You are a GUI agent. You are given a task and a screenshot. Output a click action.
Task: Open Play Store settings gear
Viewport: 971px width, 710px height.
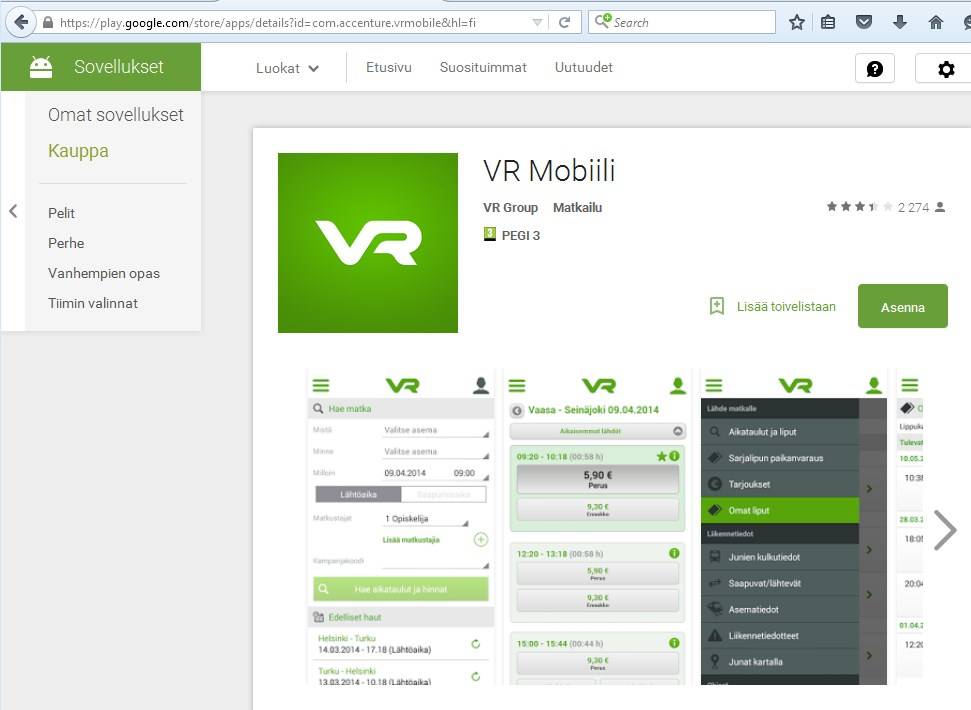point(946,69)
